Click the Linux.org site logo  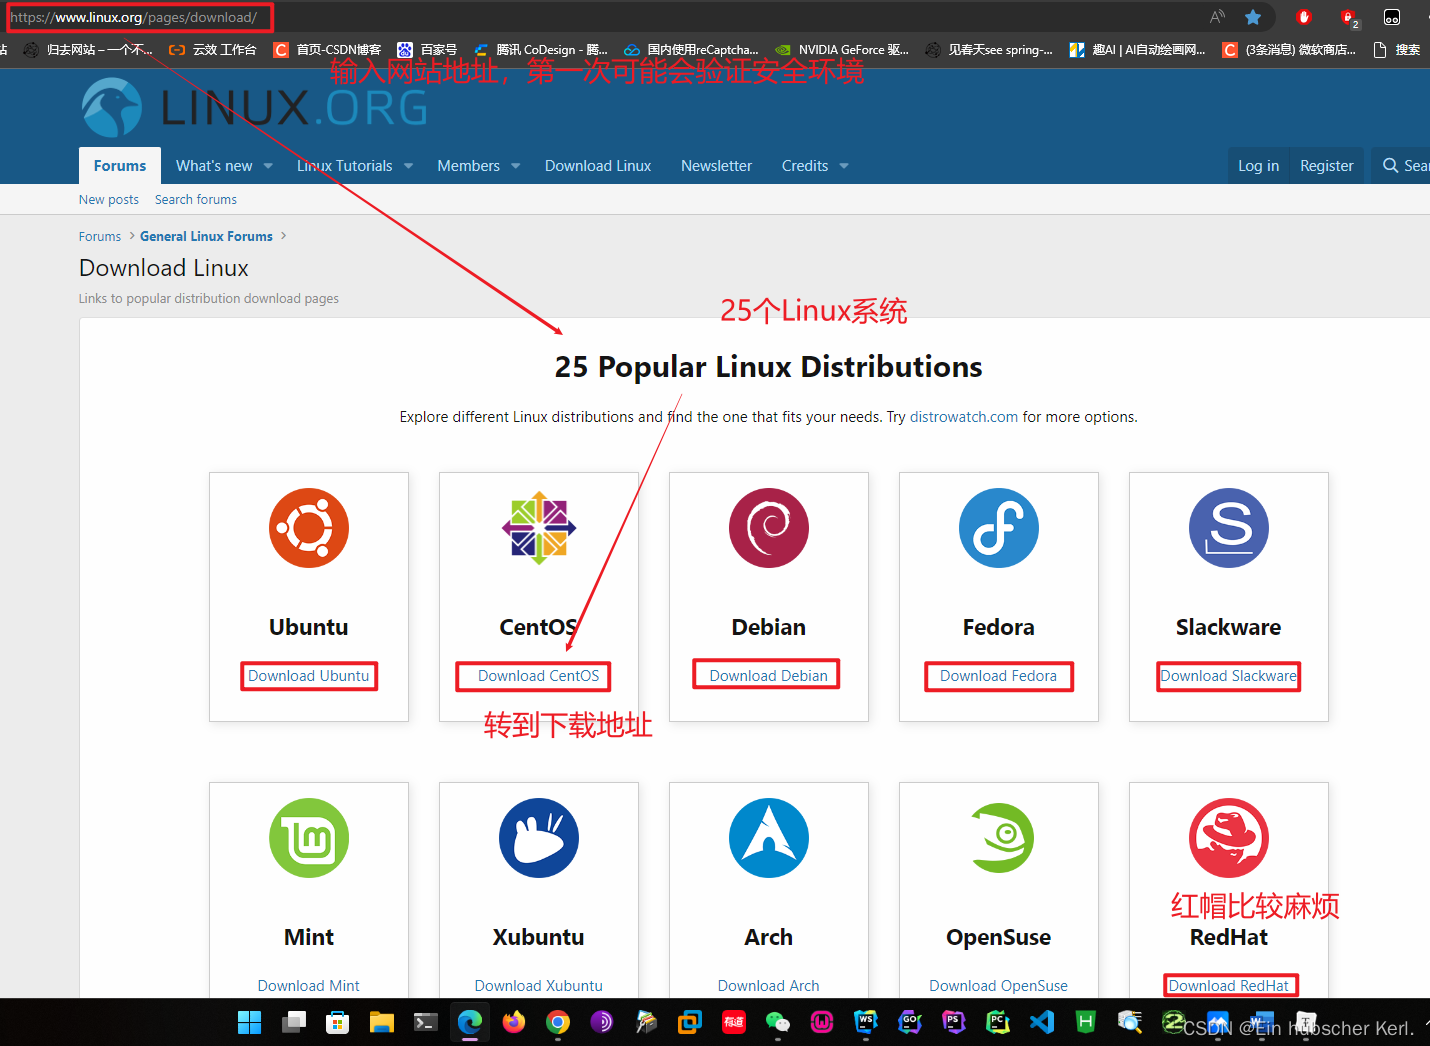(255, 108)
